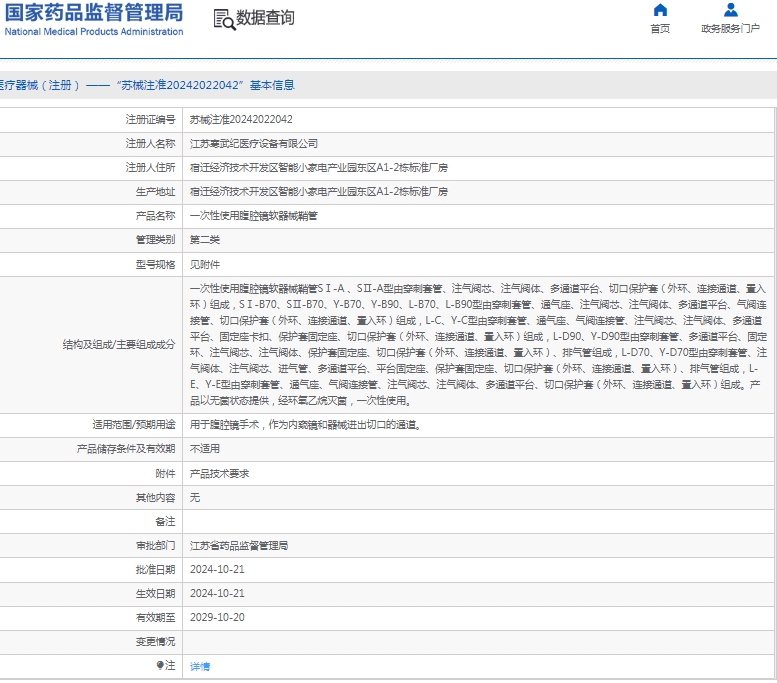777x683 pixels.
Task: Click 批准日期 value 2024-10-21
Action: coord(217,569)
